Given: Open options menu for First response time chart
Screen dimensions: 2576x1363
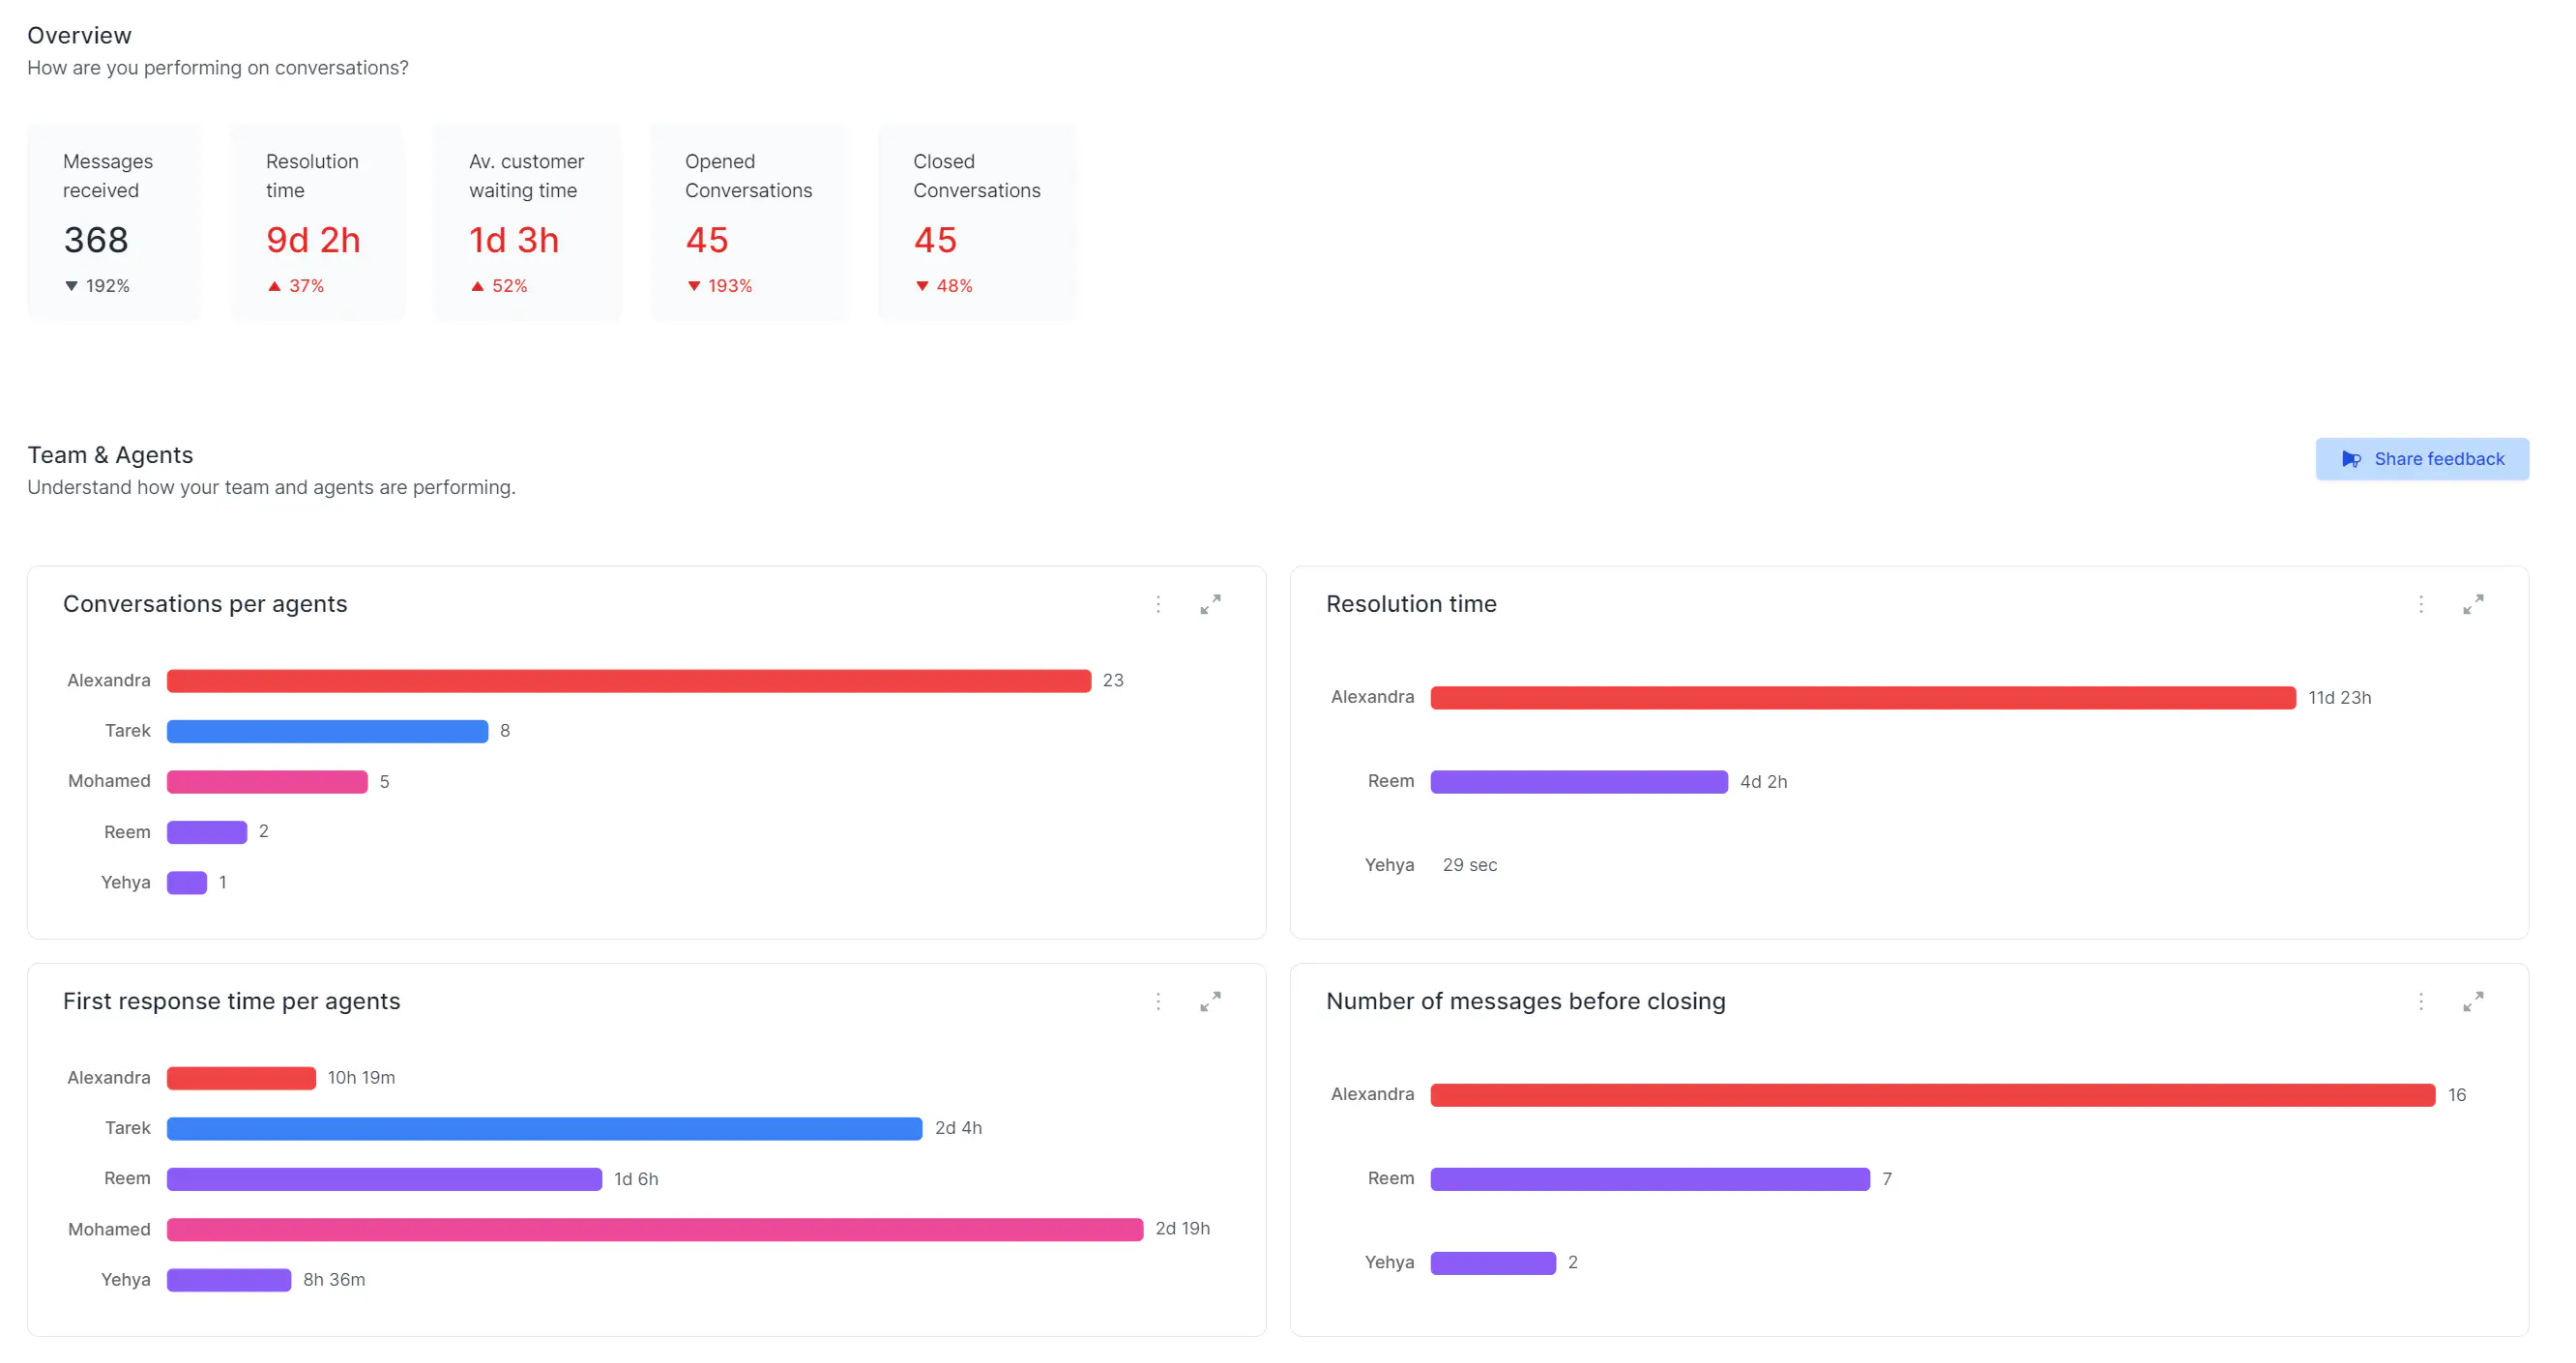Looking at the screenshot, I should pos(1158,1001).
